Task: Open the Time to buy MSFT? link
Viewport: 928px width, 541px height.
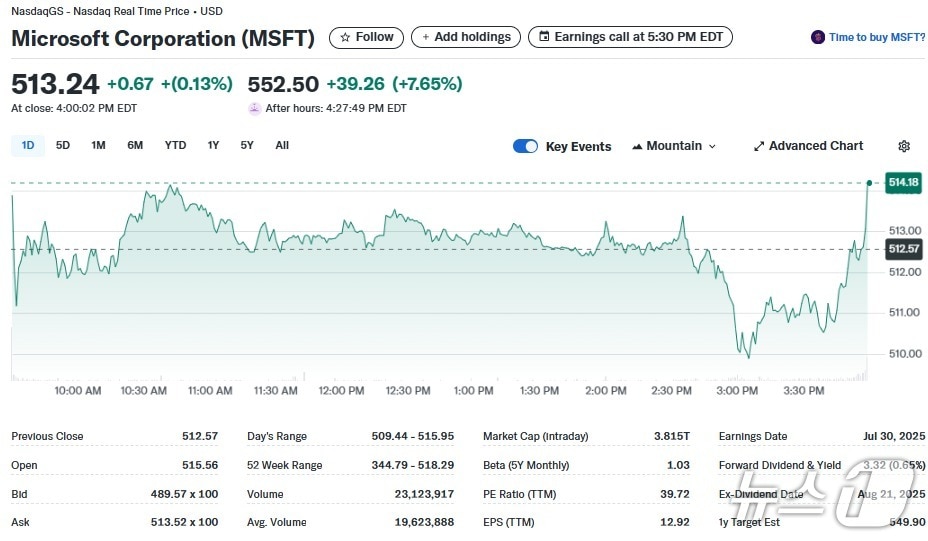Action: [x=876, y=37]
